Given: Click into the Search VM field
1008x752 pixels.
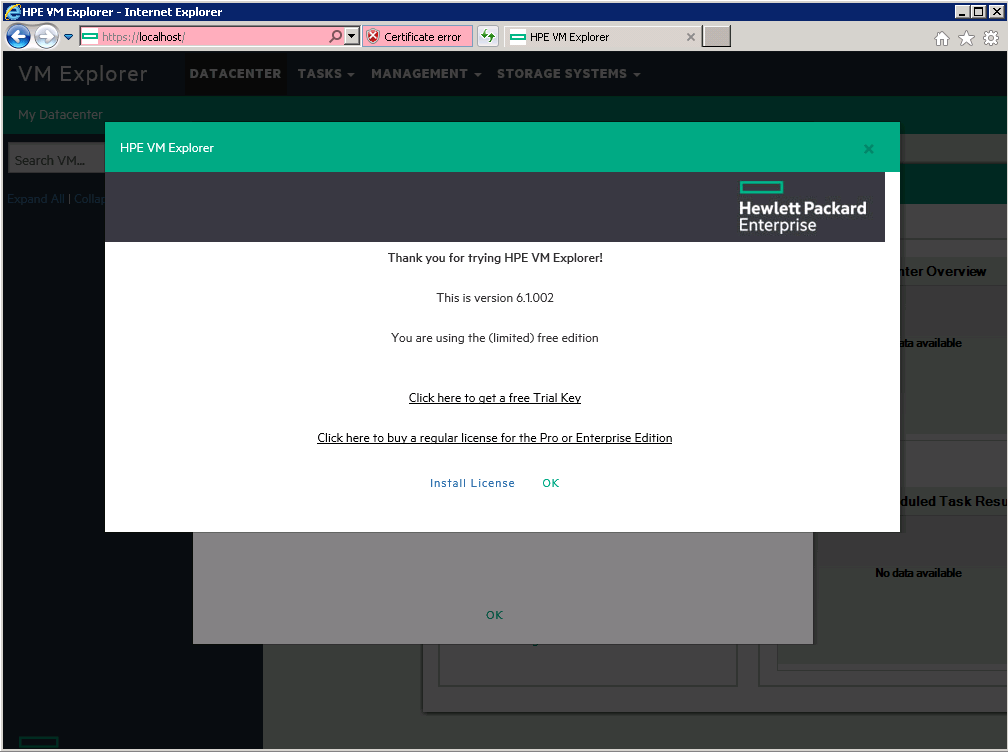Looking at the screenshot, I should point(57,160).
